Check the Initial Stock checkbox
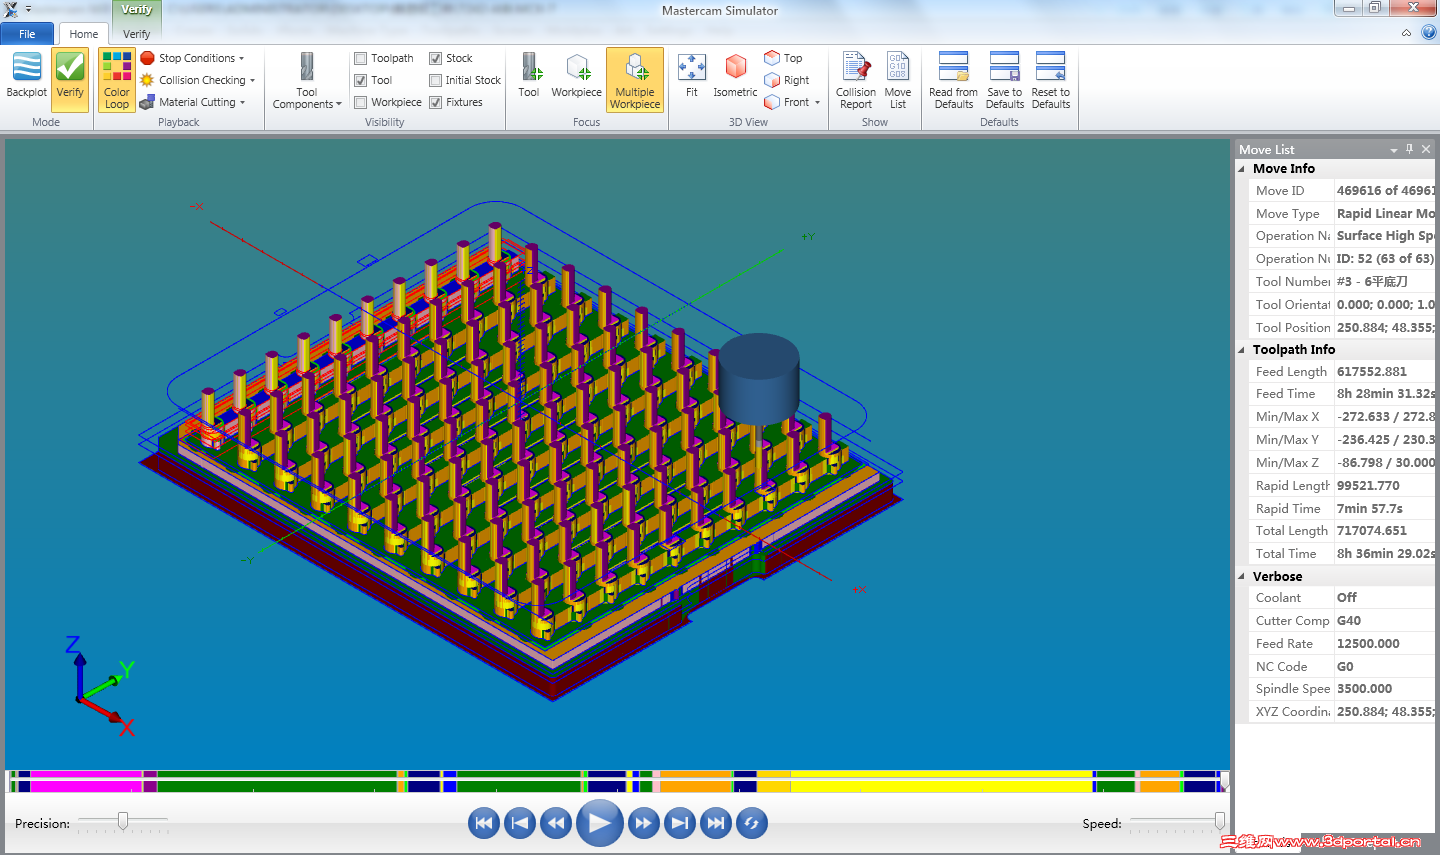Image resolution: width=1440 pixels, height=855 pixels. (x=436, y=80)
